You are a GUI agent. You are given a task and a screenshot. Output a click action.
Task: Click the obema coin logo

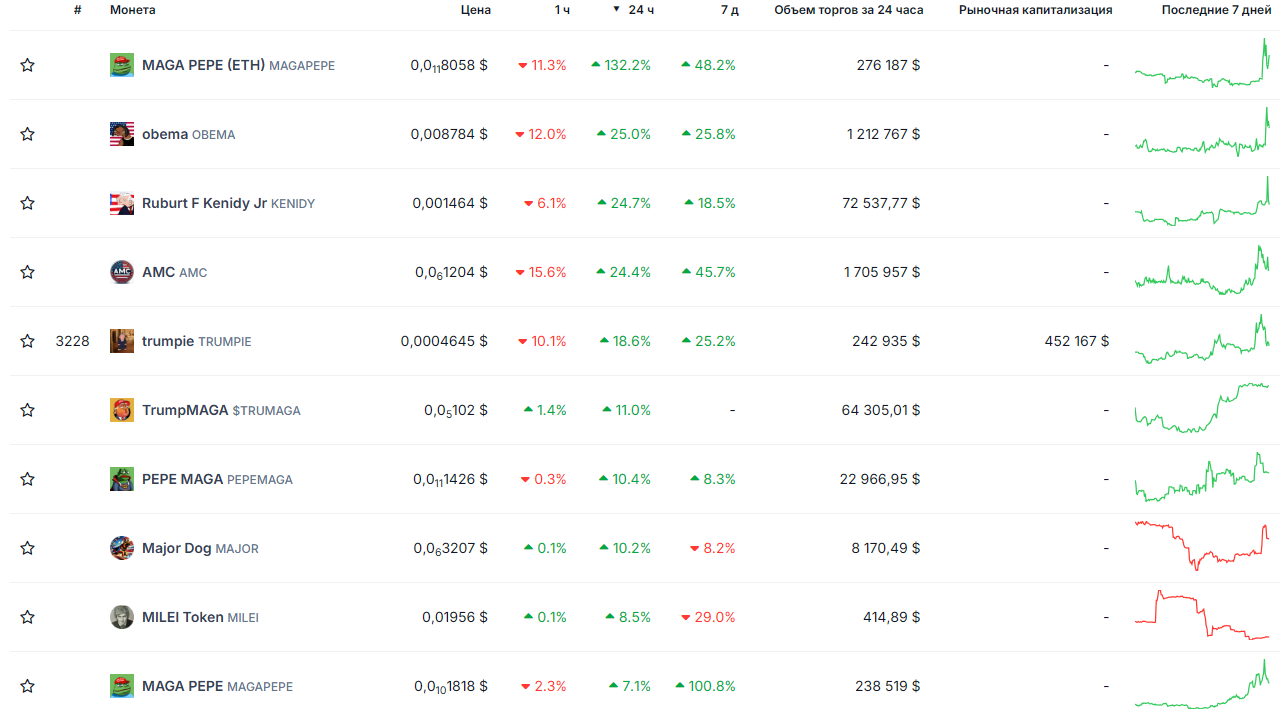point(122,134)
